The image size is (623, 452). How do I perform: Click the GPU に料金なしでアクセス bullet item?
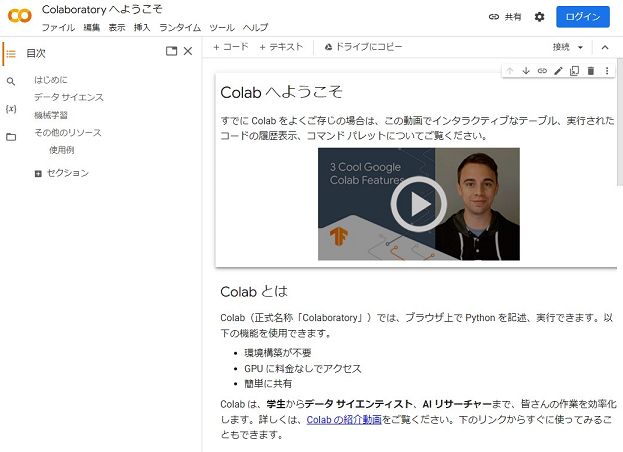point(303,369)
